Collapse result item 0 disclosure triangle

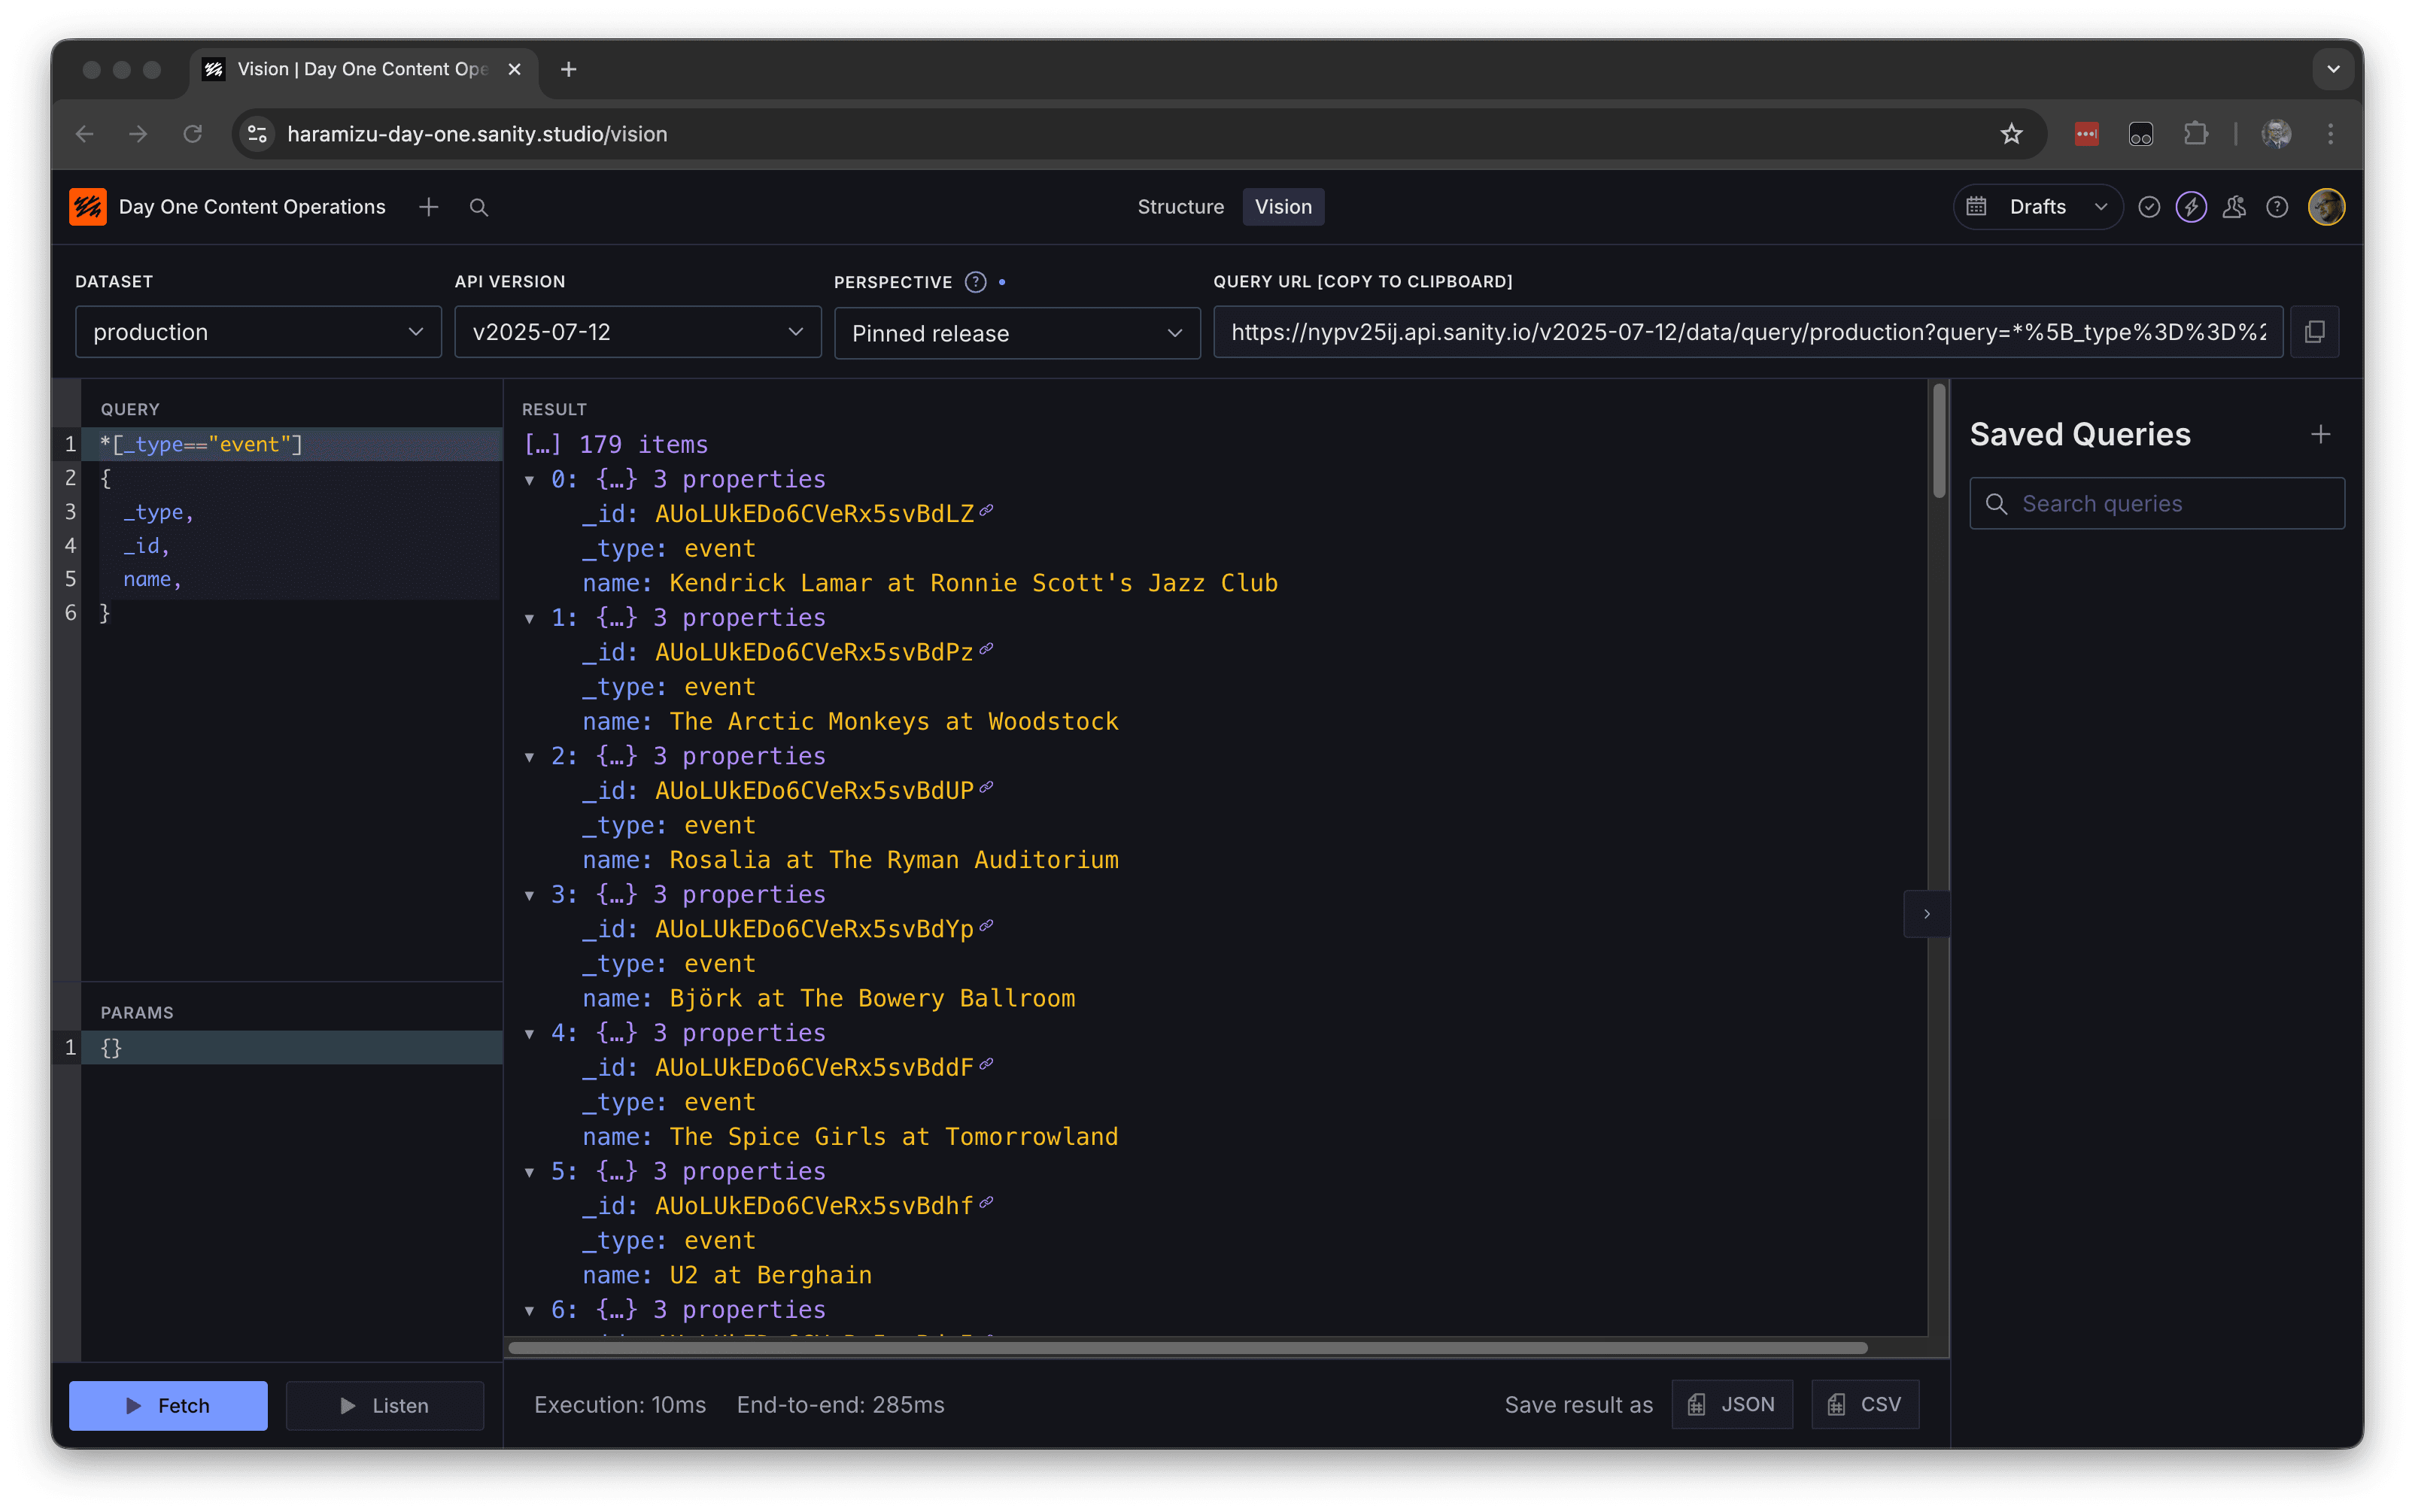(x=530, y=480)
